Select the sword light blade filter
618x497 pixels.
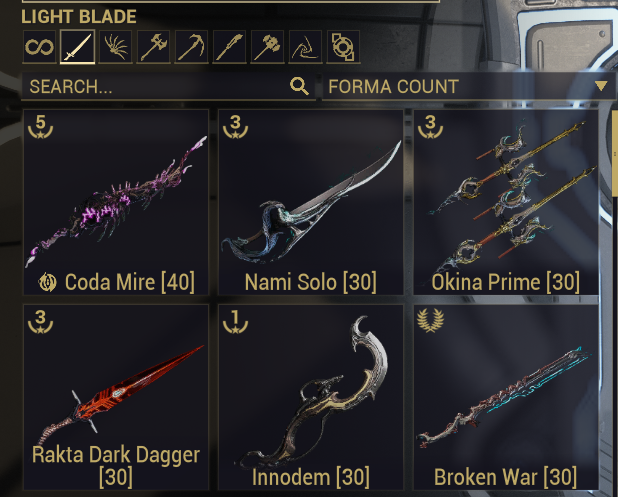click(77, 47)
